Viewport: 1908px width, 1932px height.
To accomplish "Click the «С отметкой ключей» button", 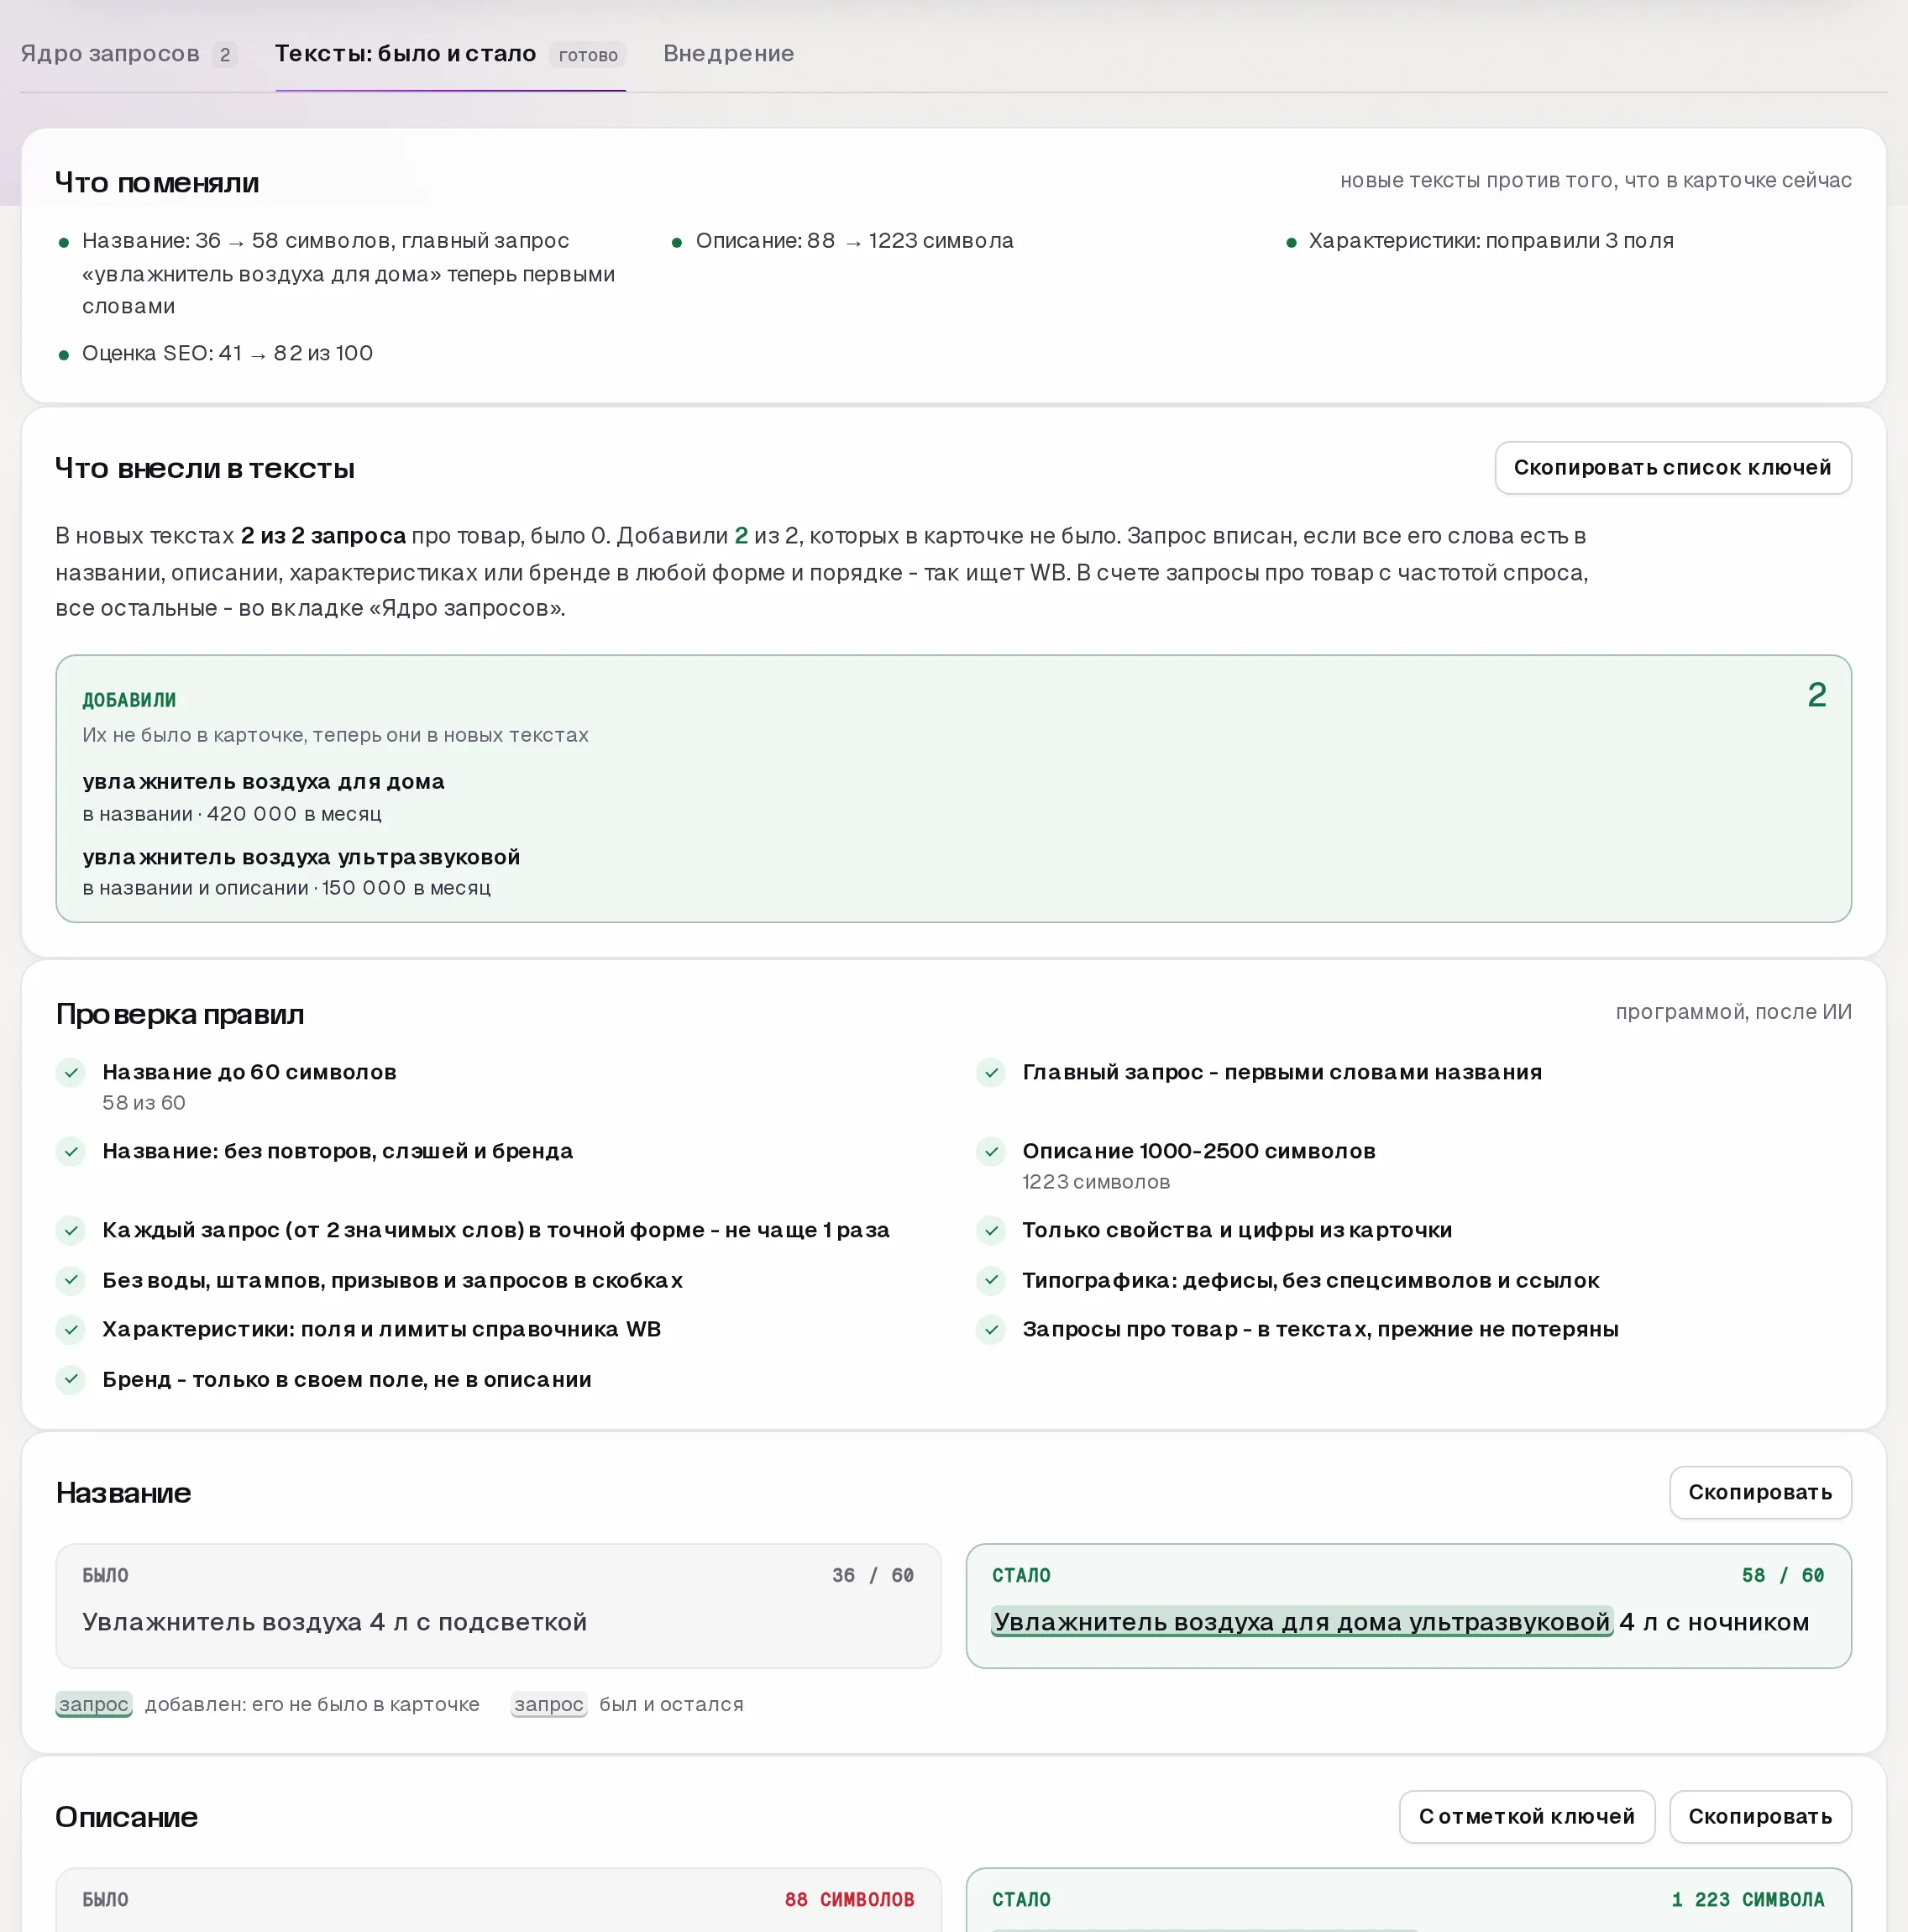I will point(1526,1816).
